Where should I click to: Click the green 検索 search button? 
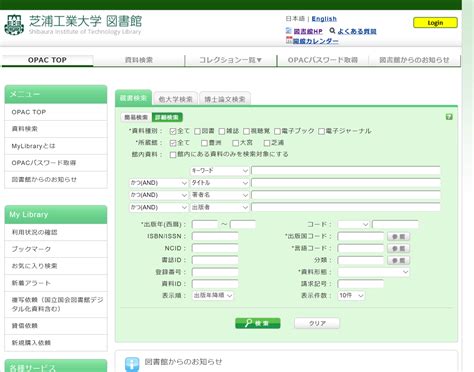(258, 323)
